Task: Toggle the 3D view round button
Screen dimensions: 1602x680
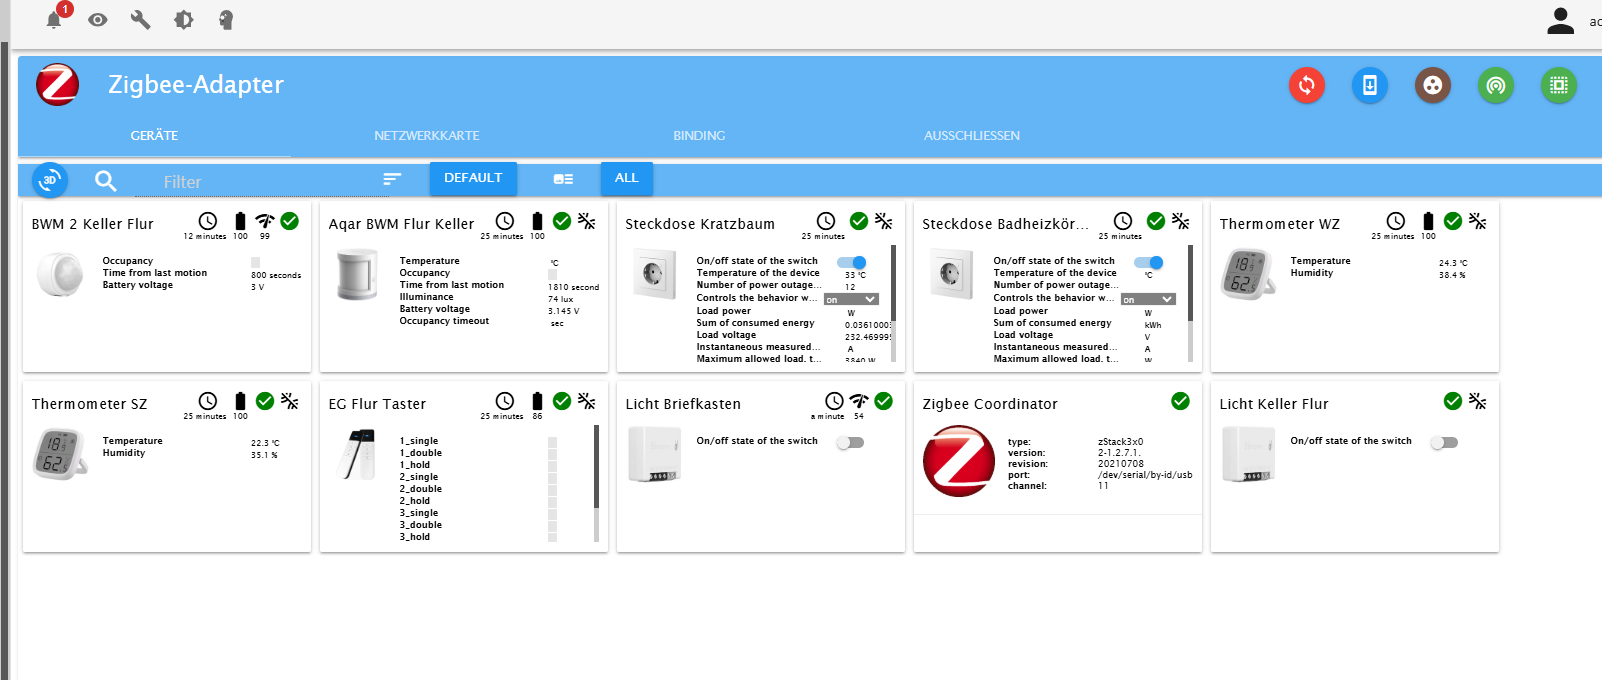Action: 50,180
